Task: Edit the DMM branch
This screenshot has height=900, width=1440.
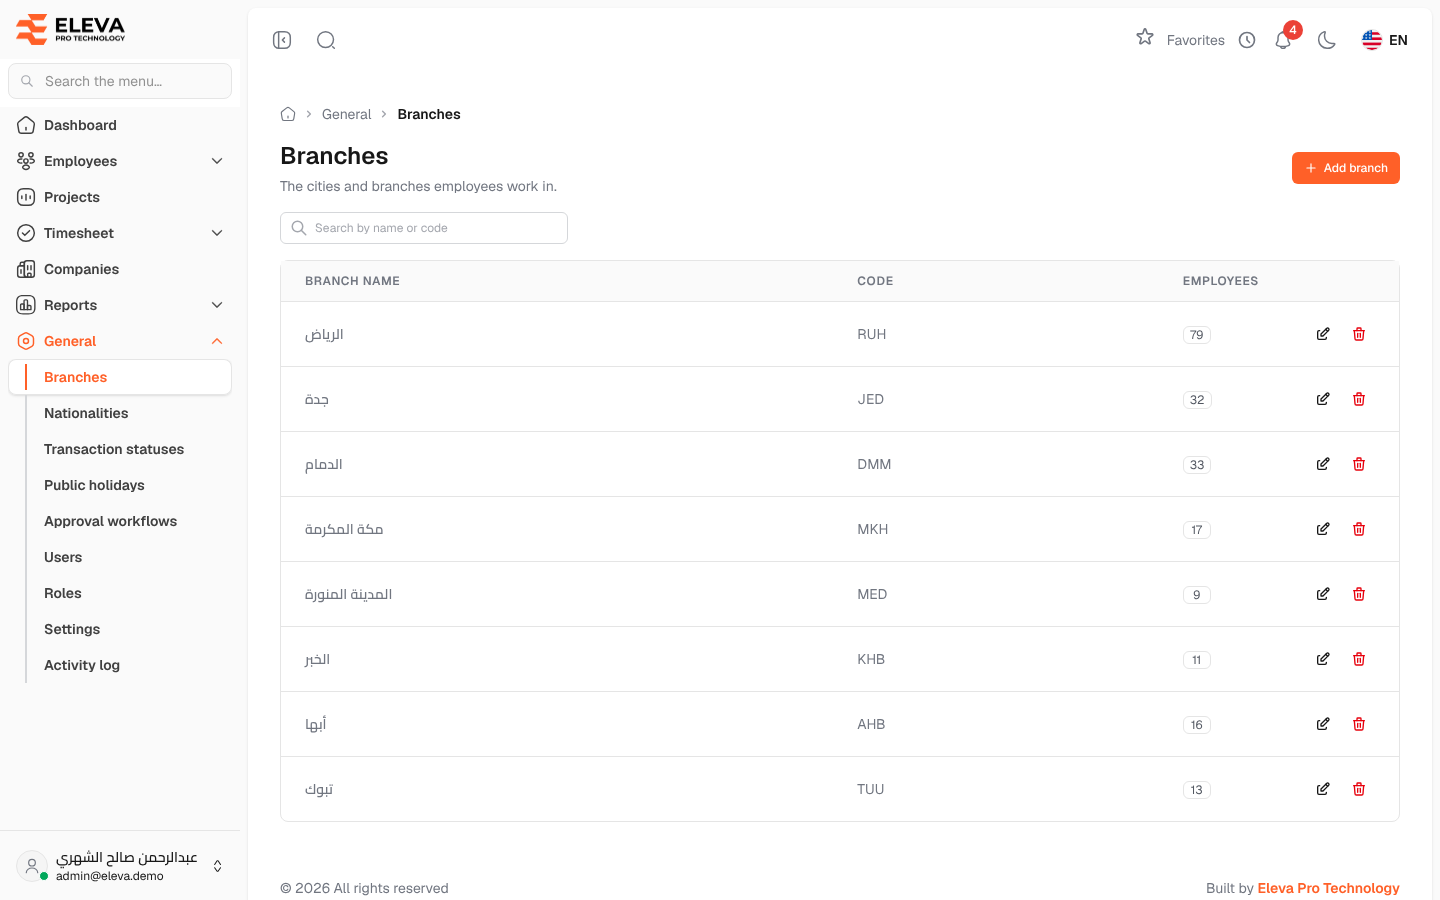Action: [x=1323, y=464]
